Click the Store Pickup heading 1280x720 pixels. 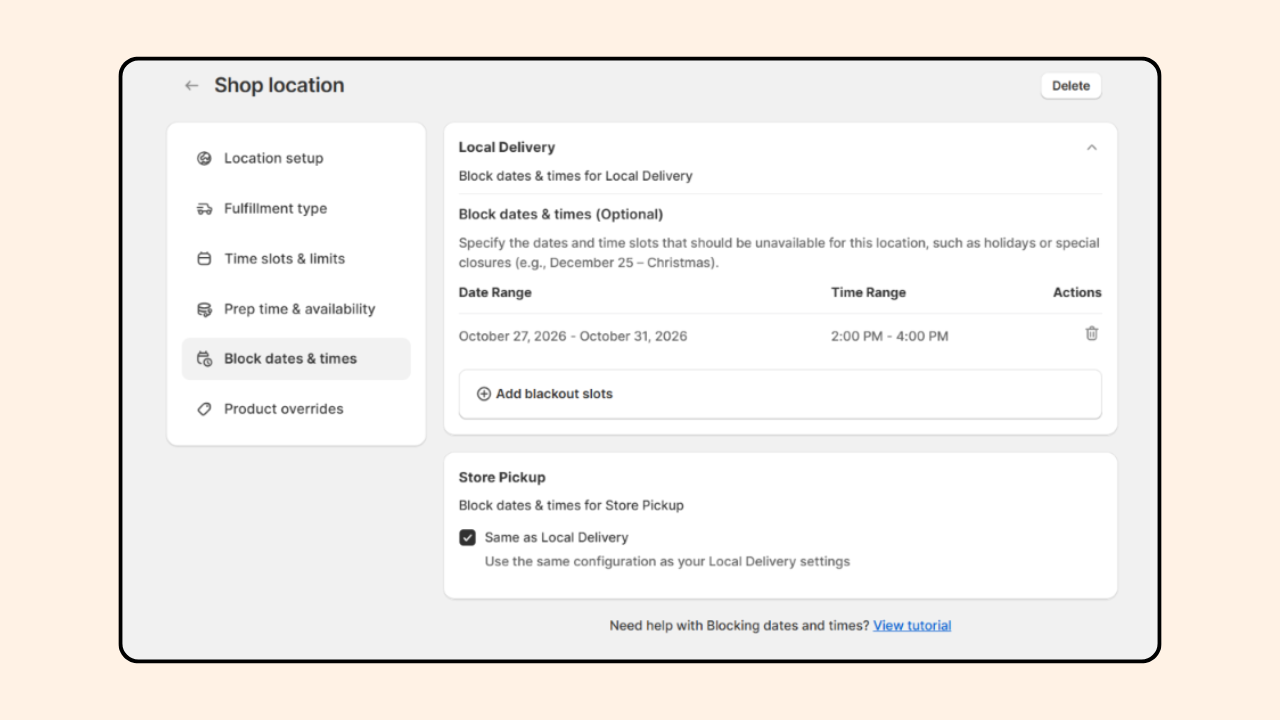[502, 478]
